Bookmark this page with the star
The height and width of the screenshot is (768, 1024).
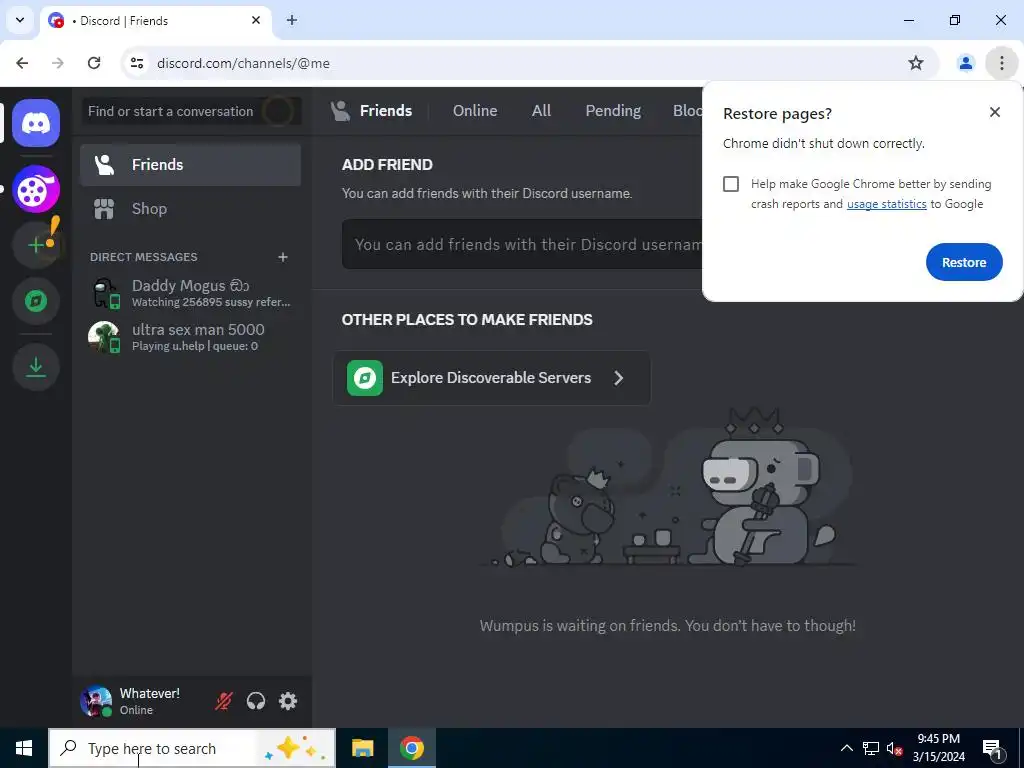point(916,63)
